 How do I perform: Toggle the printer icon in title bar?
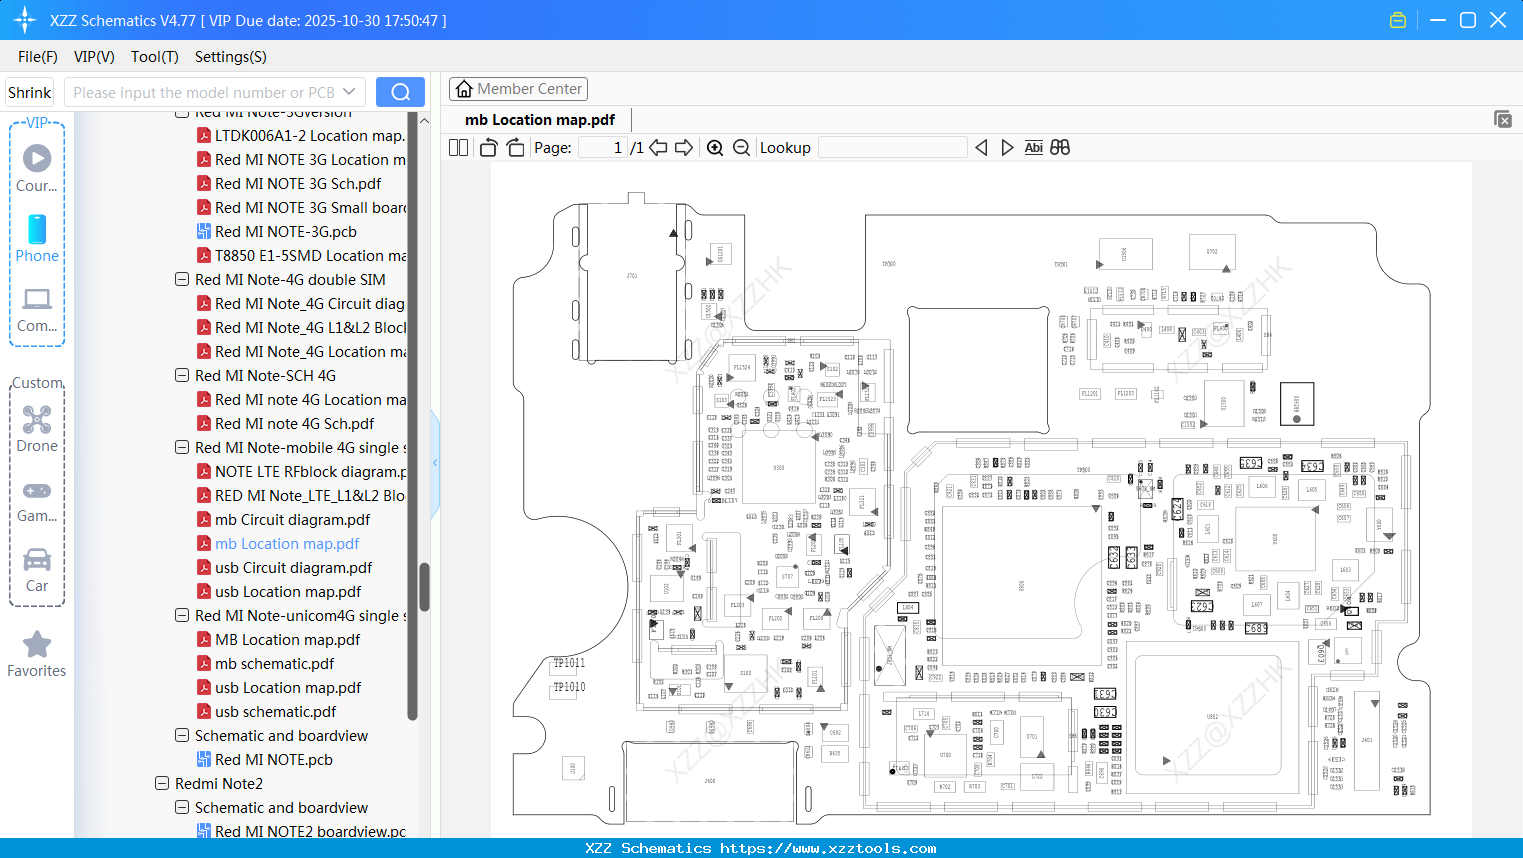point(1397,19)
